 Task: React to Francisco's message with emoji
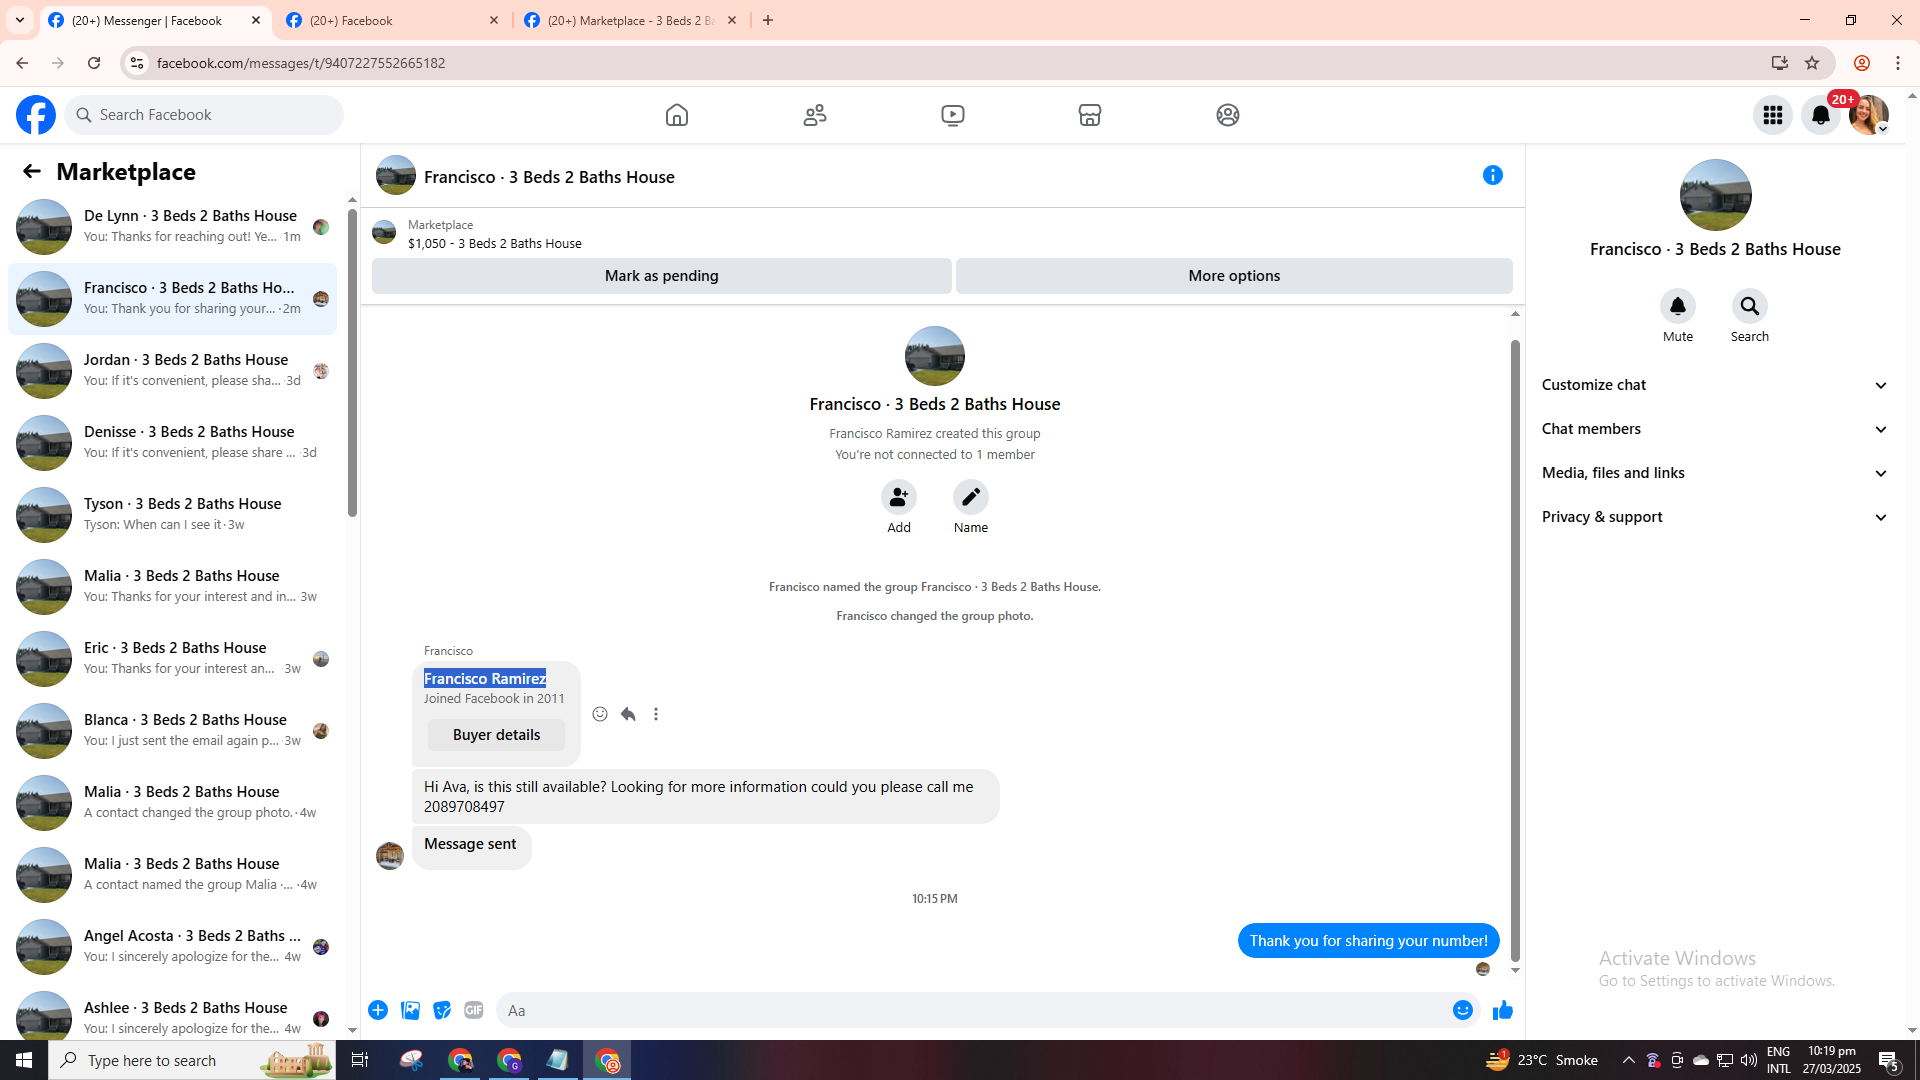point(600,714)
